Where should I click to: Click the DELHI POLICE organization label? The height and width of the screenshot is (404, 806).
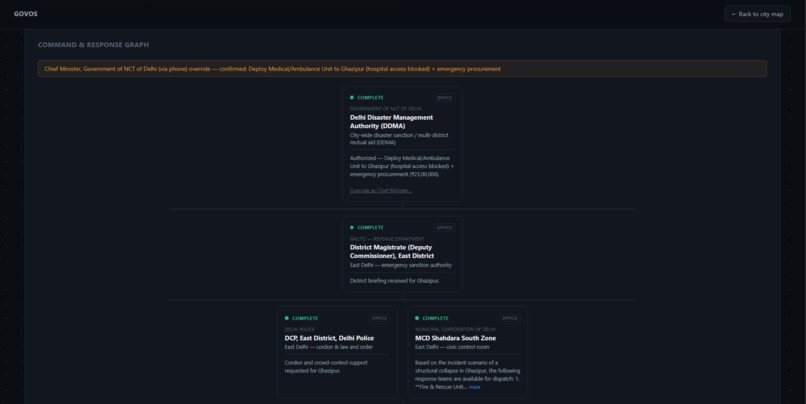300,329
